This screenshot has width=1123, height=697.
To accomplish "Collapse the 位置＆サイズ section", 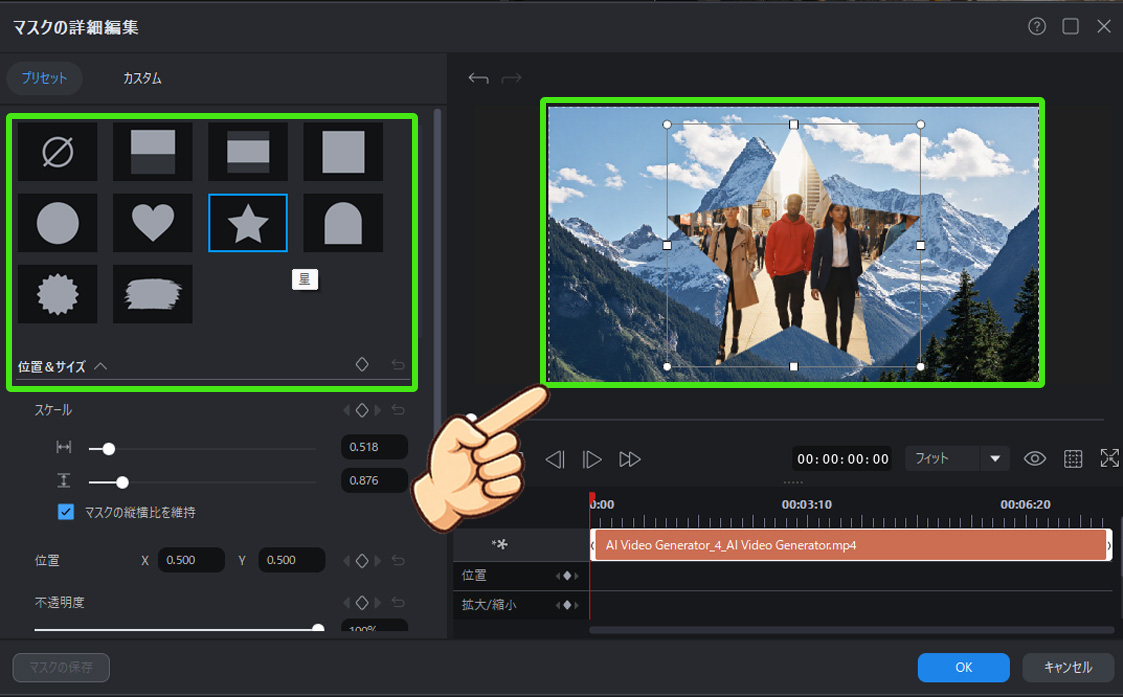I will click(x=100, y=366).
